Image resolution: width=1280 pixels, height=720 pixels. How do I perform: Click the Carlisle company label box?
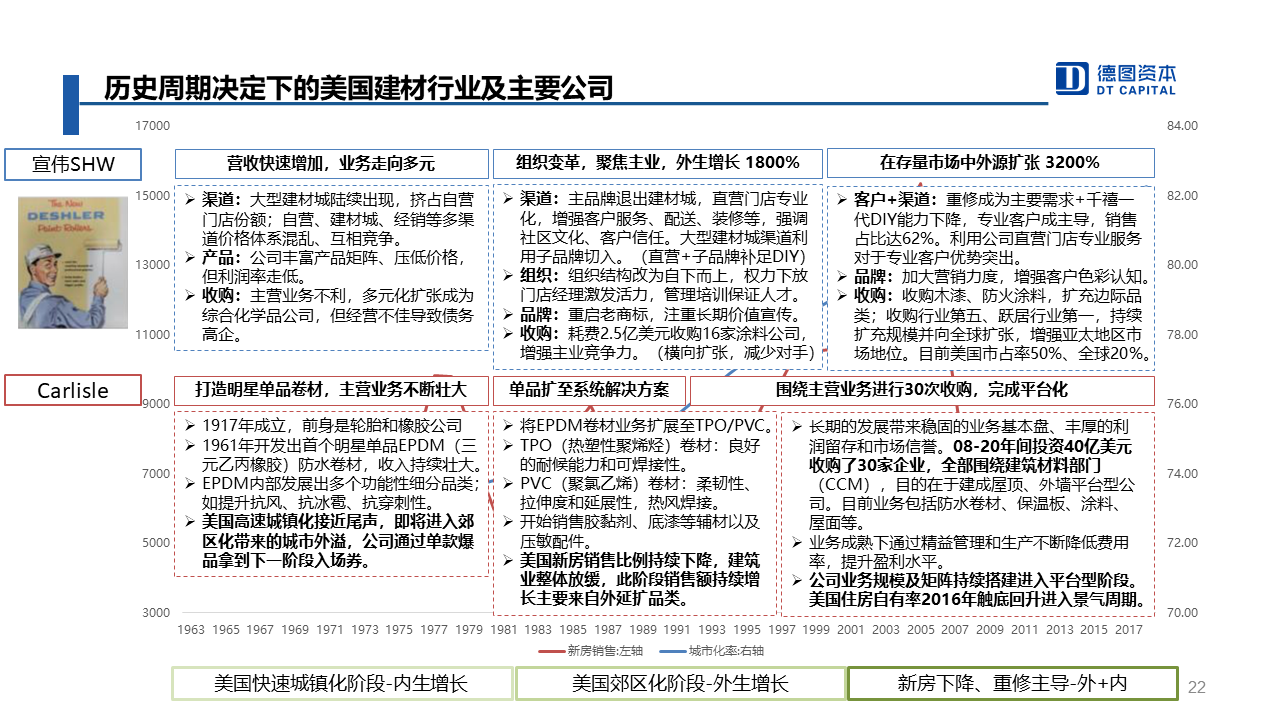(x=73, y=390)
